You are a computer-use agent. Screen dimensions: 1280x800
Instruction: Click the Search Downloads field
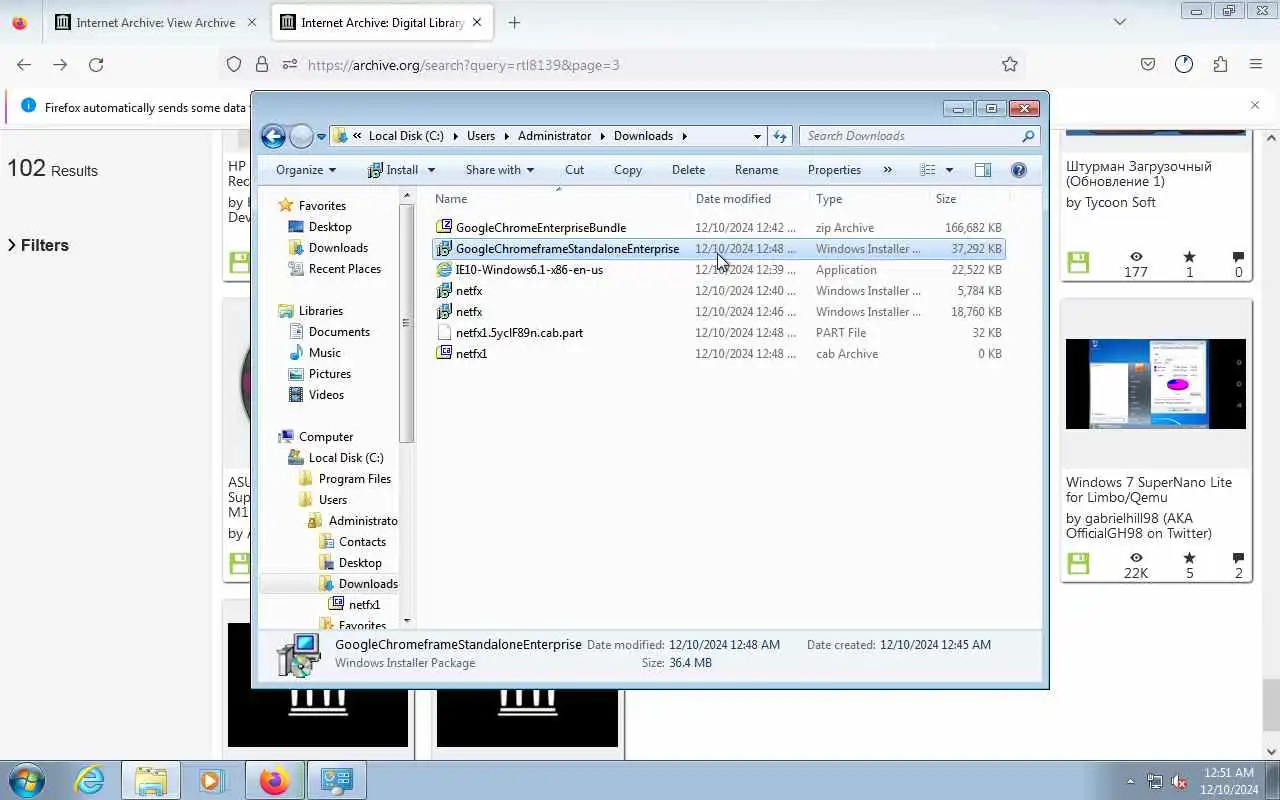pos(918,136)
